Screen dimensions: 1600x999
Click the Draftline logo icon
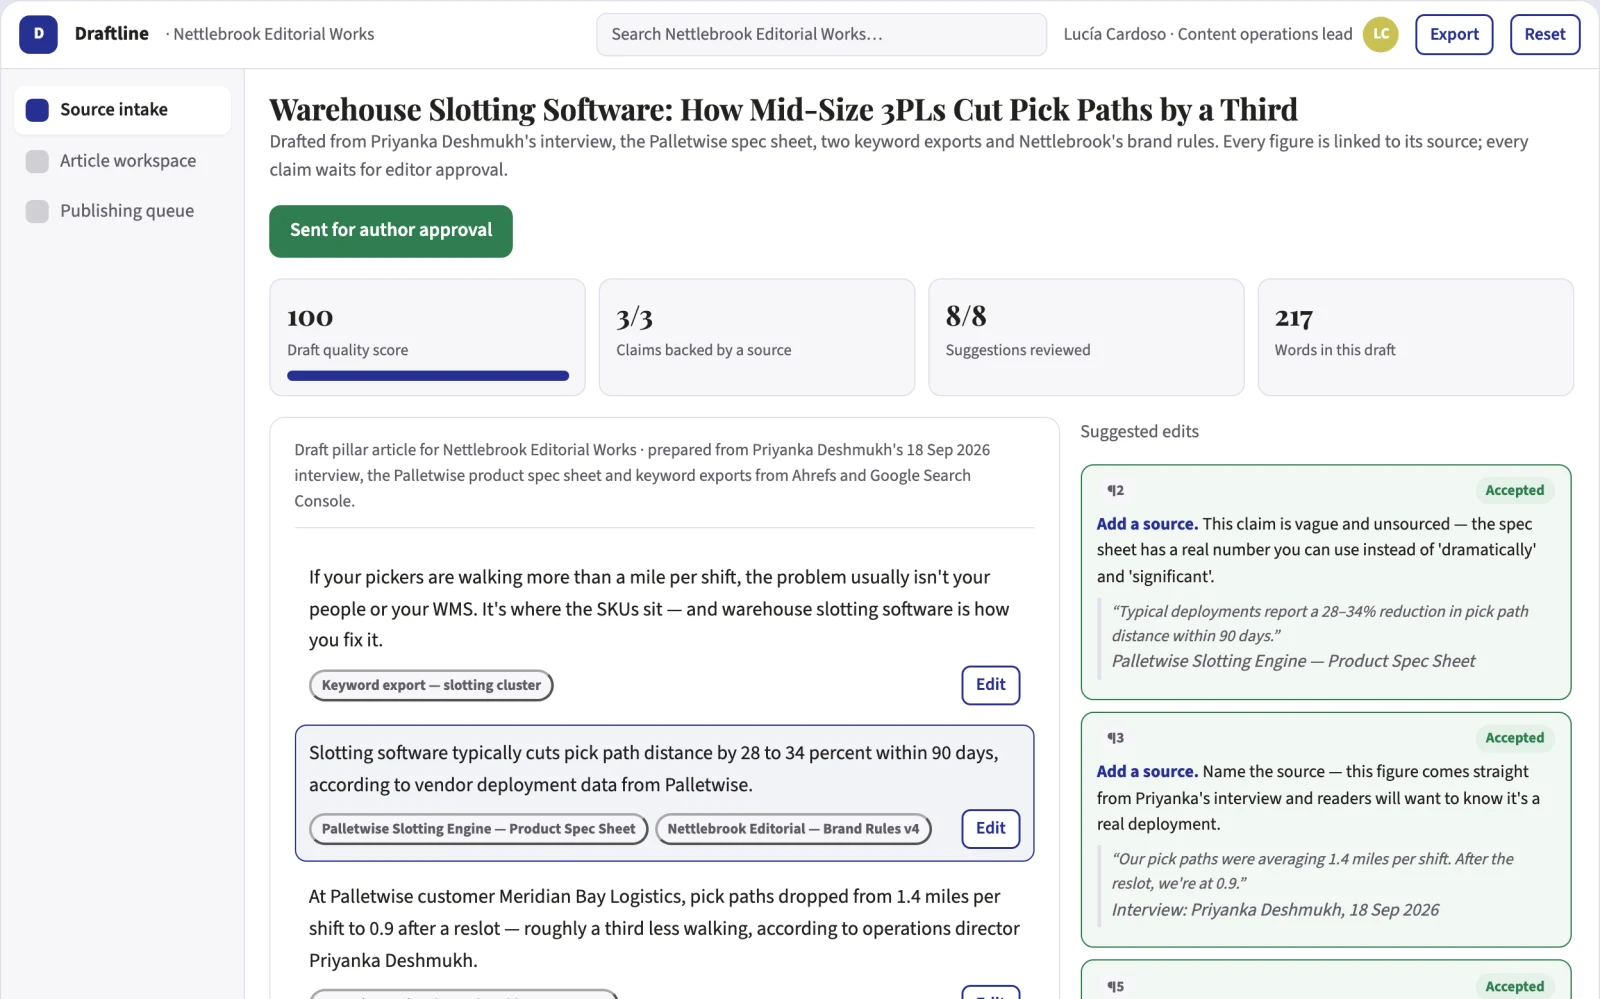(x=38, y=34)
